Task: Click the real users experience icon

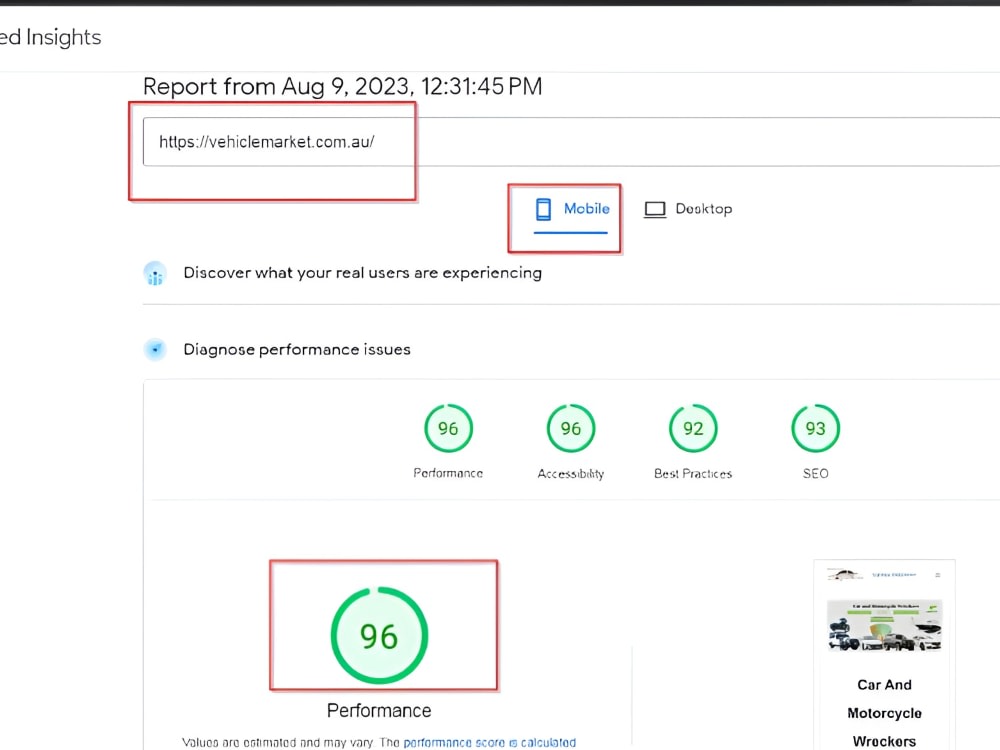Action: coord(155,274)
